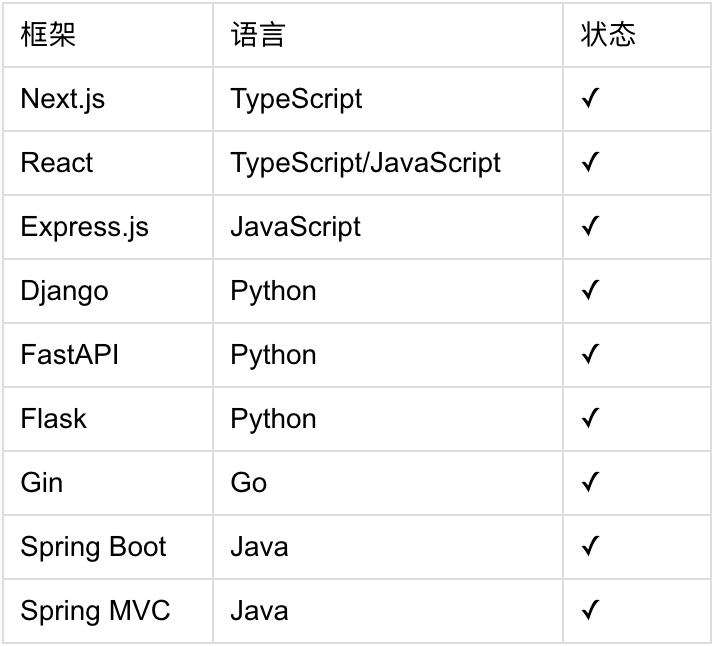Click the Spring MVC status checkmark
Image resolution: width=716 pixels, height=646 pixels.
[x=590, y=609]
